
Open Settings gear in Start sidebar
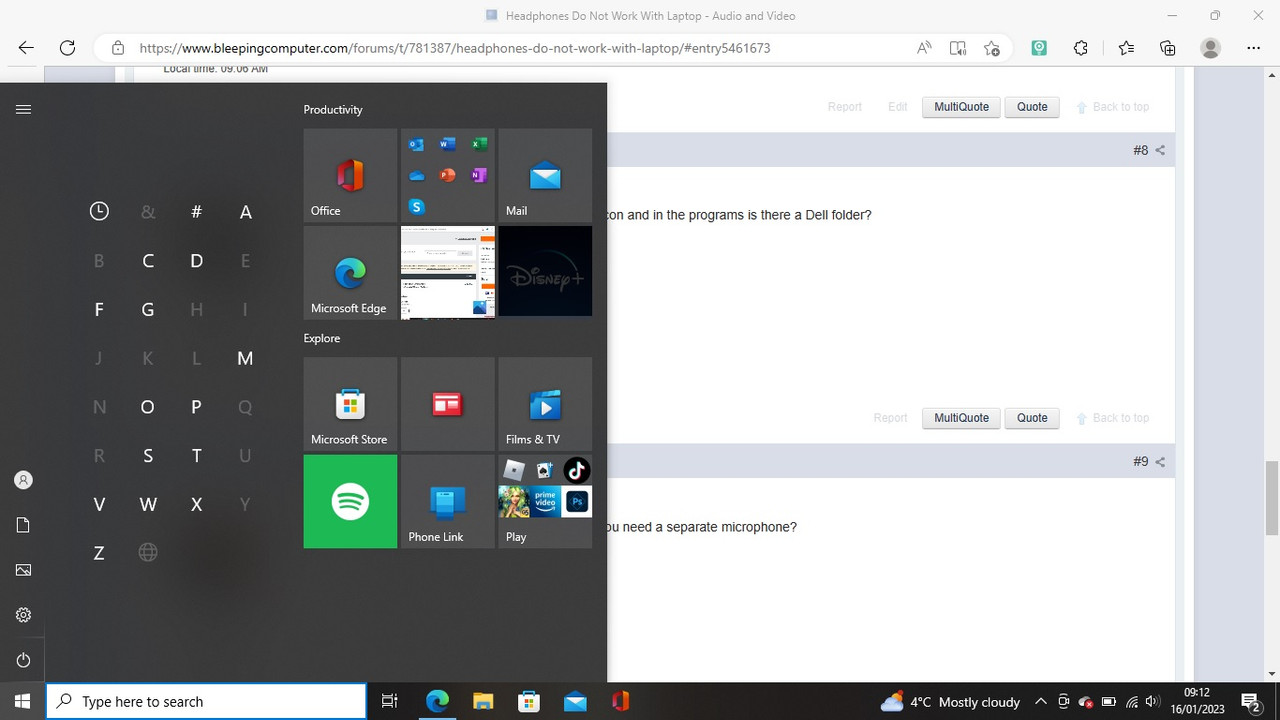[23, 615]
